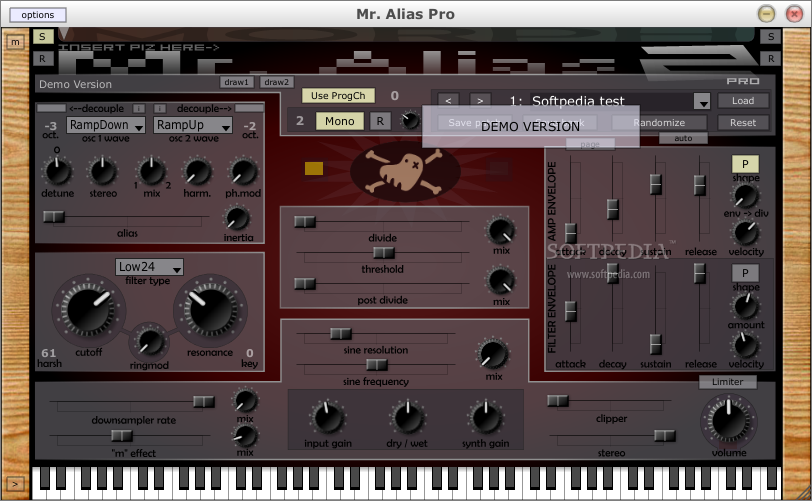Screen dimensions: 812x501
Task: Go to next preset with > button
Action: pyautogui.click(x=480, y=101)
